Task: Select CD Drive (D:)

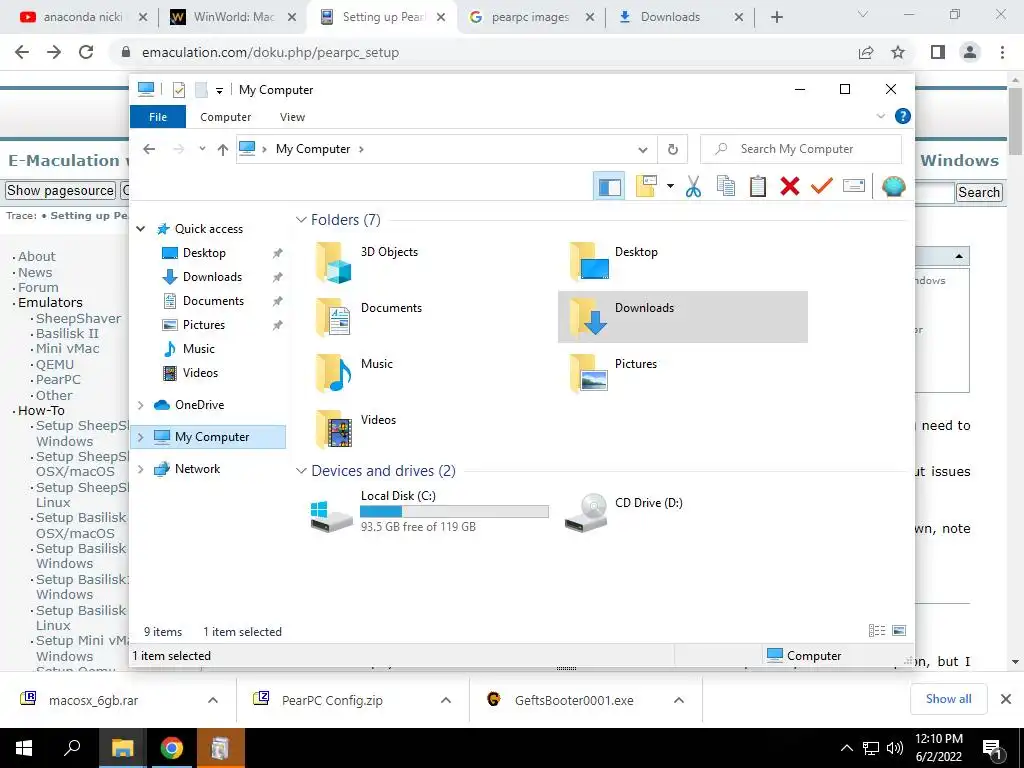Action: point(682,511)
